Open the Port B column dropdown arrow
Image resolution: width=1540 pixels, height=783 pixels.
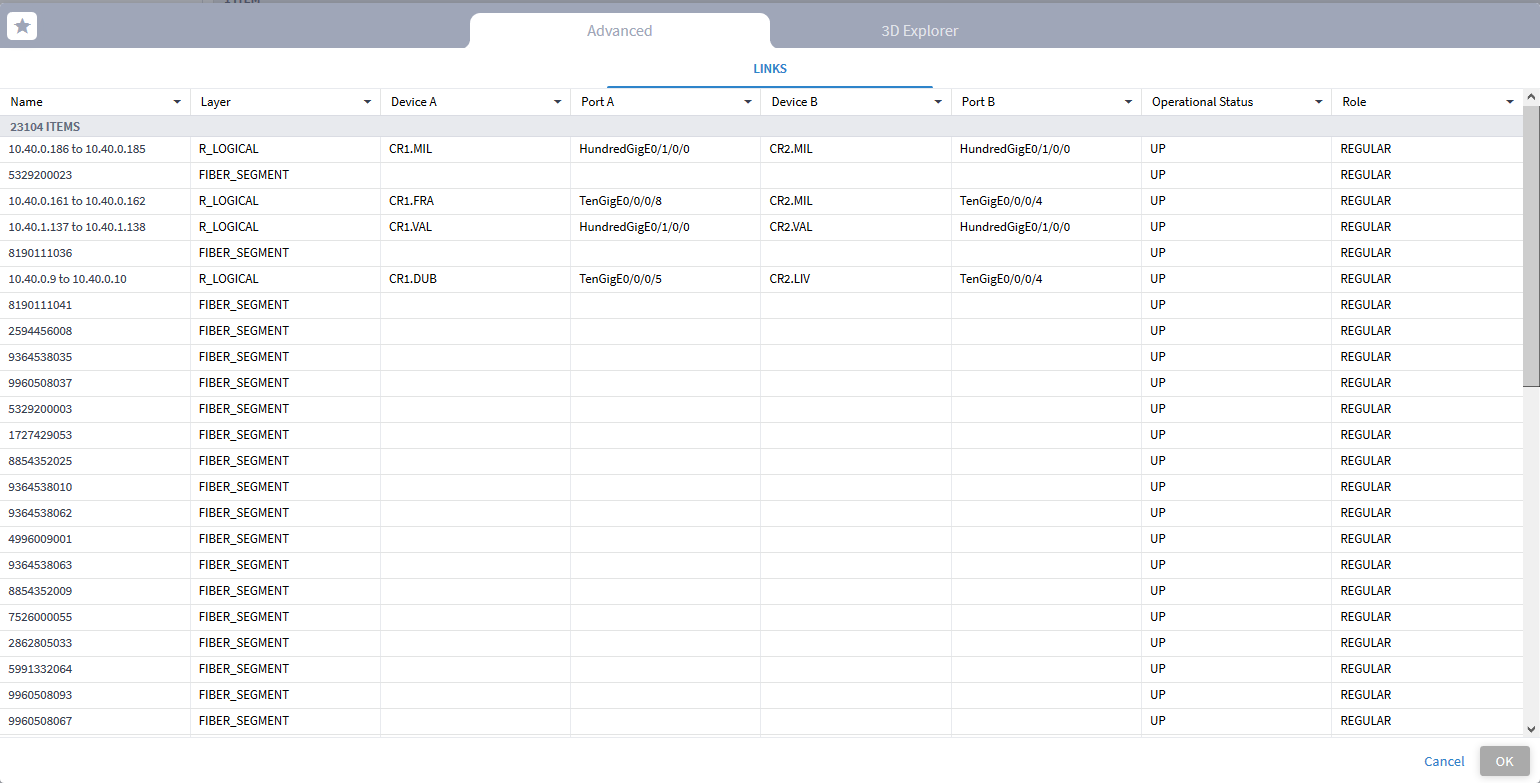pyautogui.click(x=1128, y=102)
